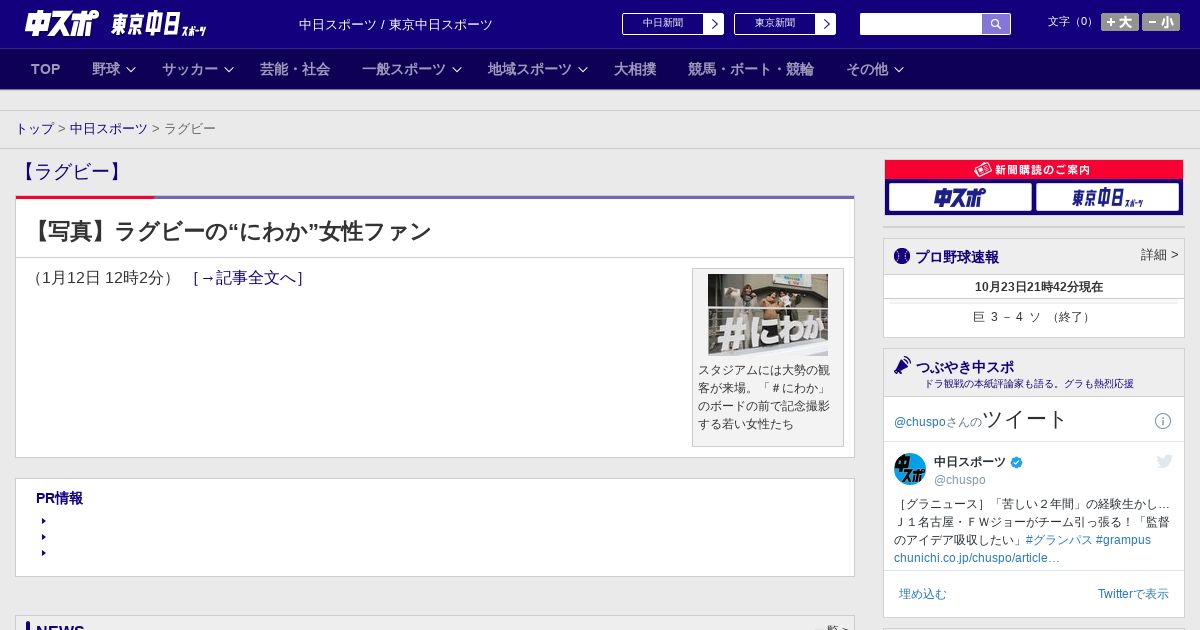
Task: Expand the その他 dropdown chevron
Action: (x=899, y=70)
